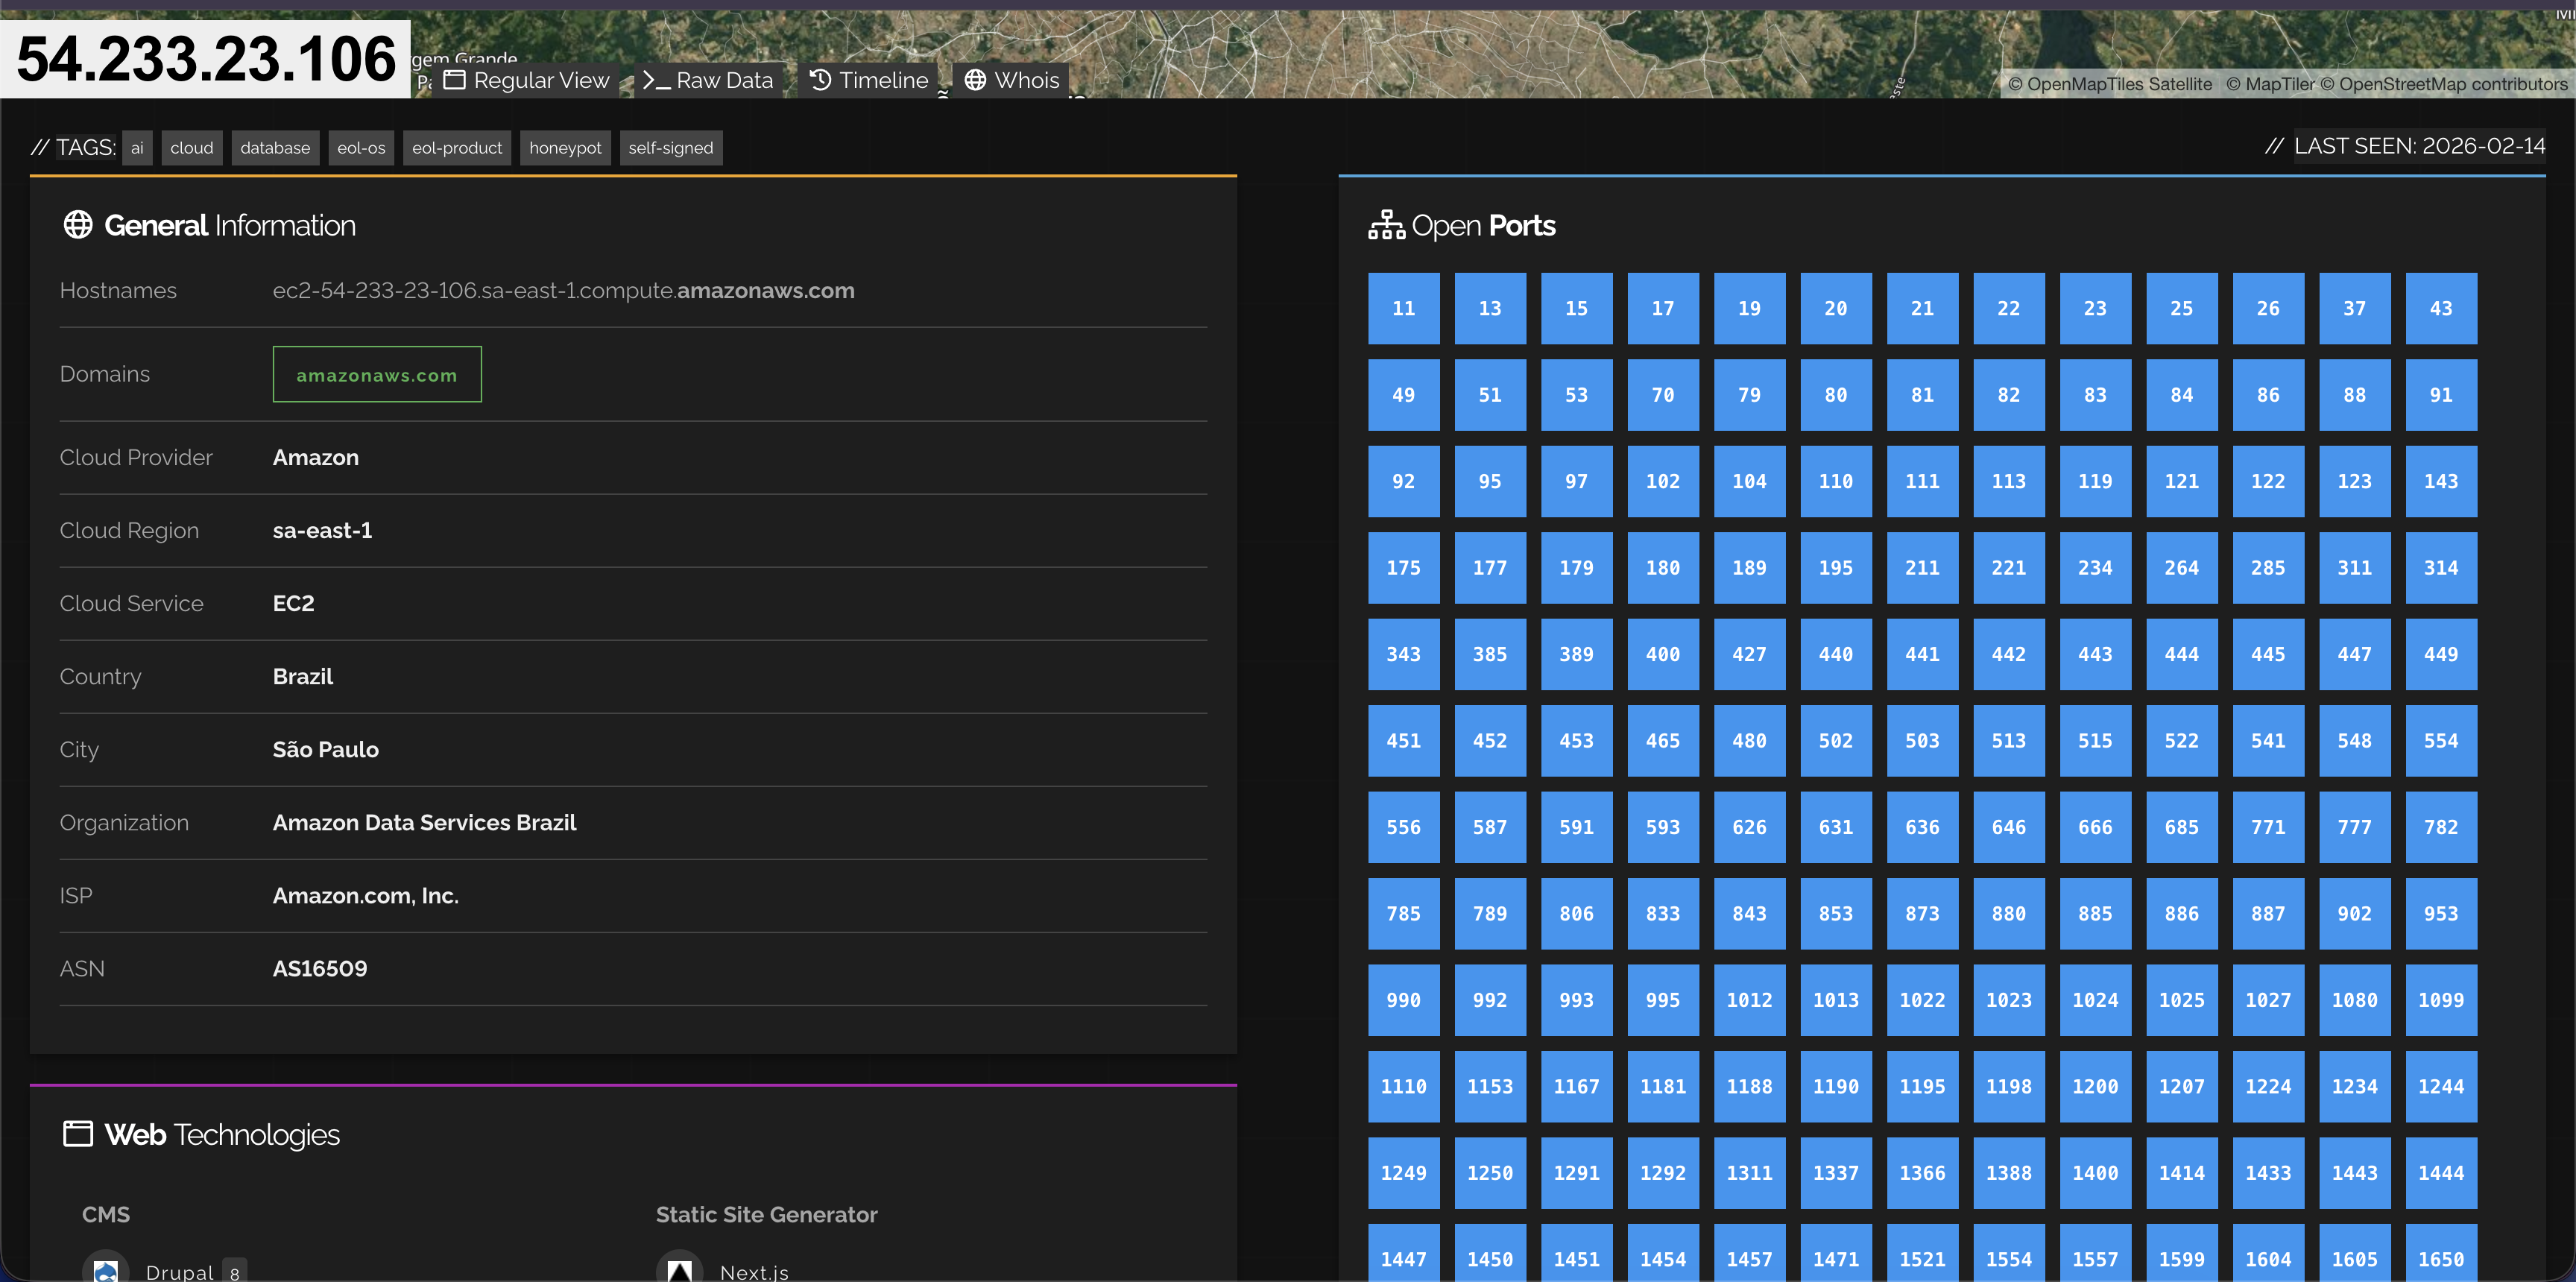Click the network icon beside Open Ports
The height and width of the screenshot is (1282, 2576).
[1386, 225]
